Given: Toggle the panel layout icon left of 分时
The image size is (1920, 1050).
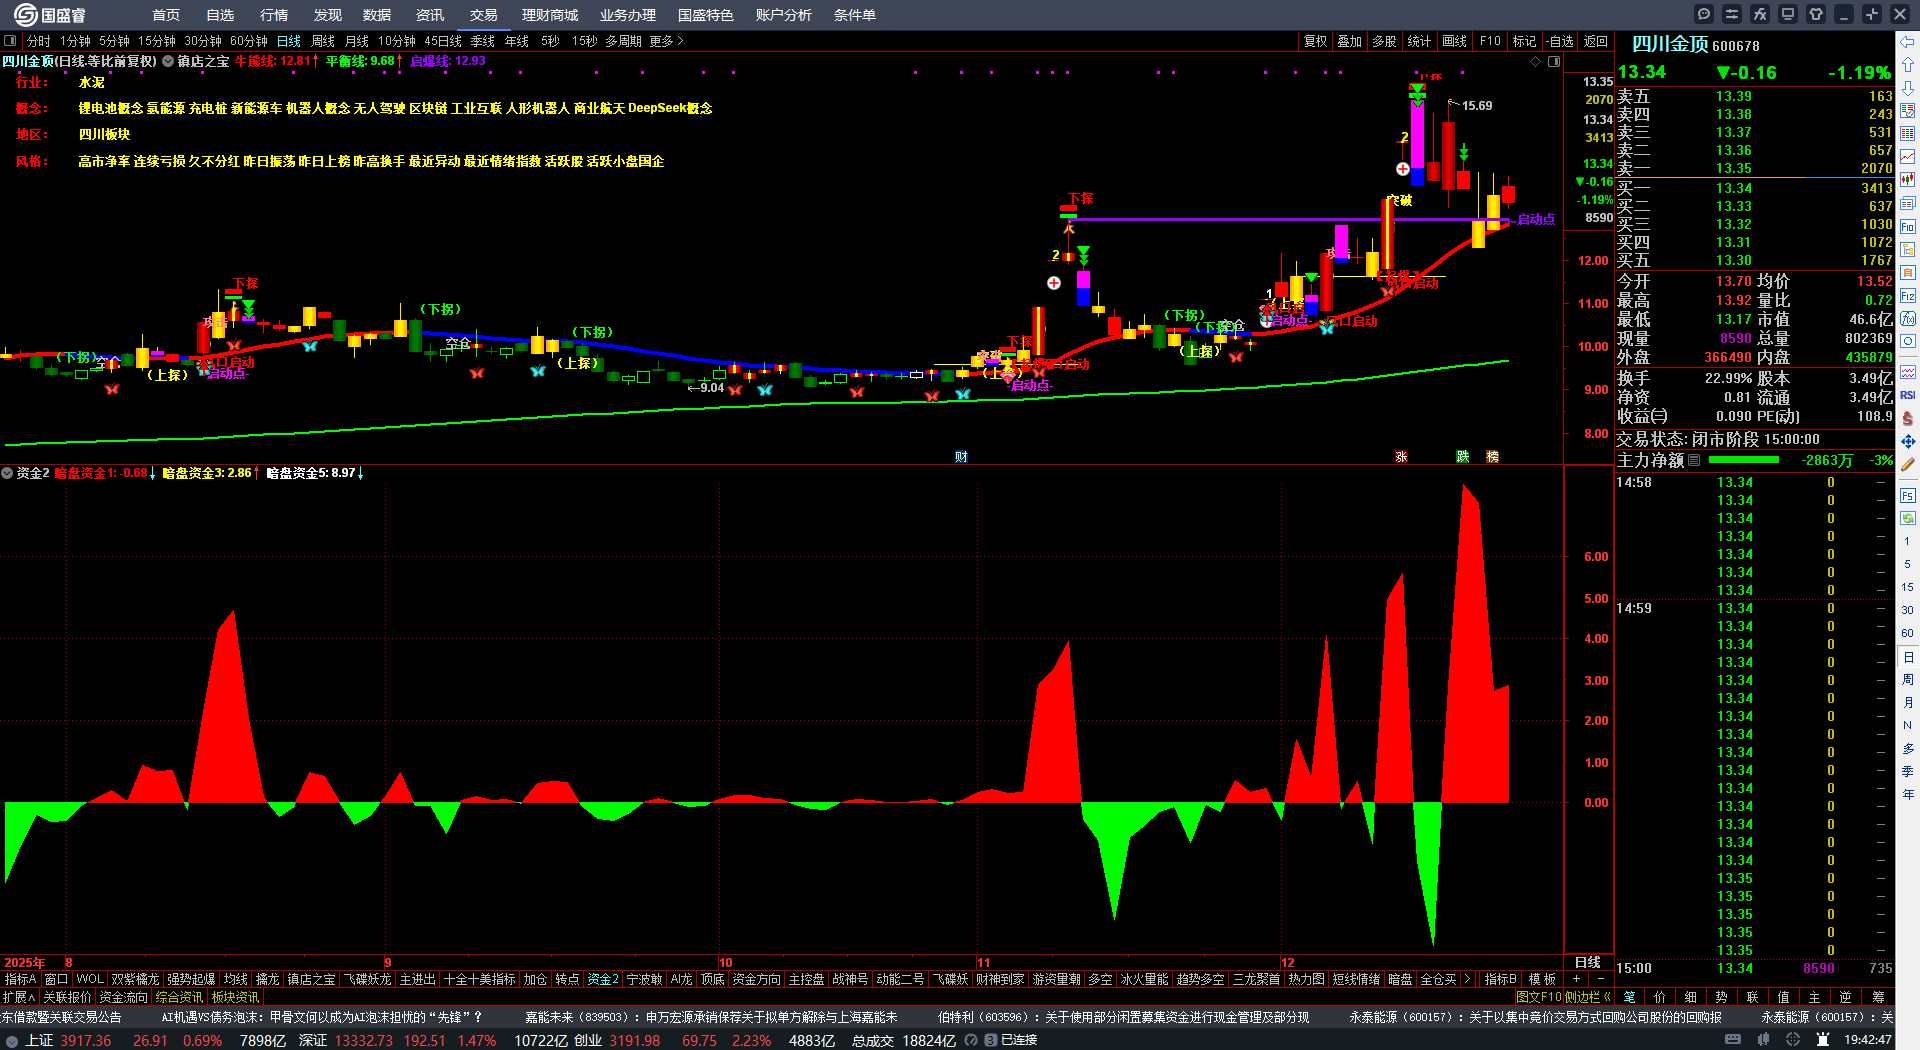Looking at the screenshot, I should (x=10, y=41).
